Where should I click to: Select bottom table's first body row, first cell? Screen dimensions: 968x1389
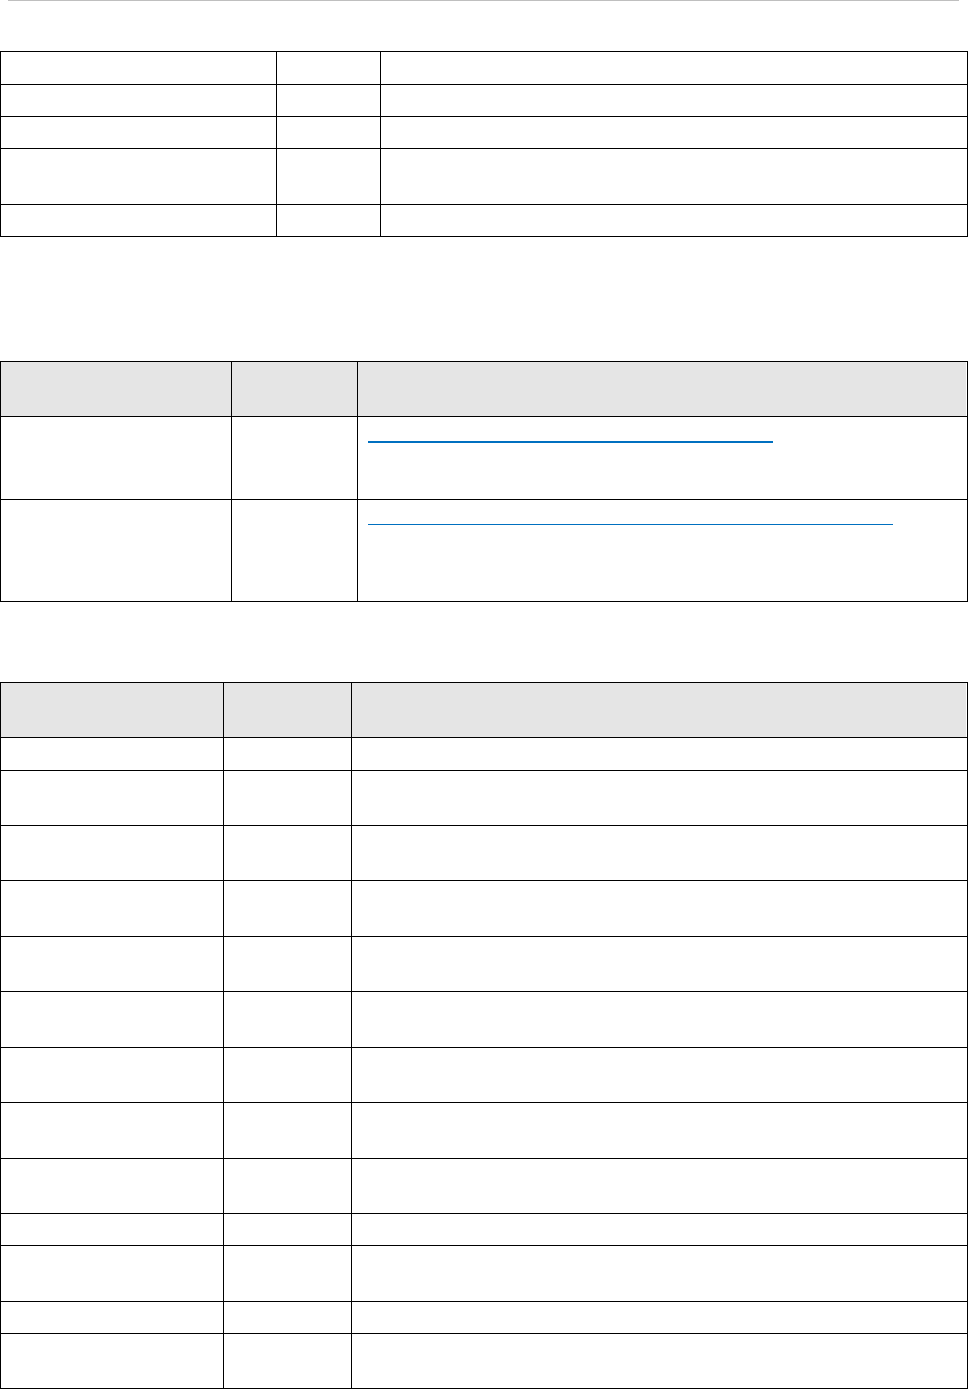[x=112, y=754]
